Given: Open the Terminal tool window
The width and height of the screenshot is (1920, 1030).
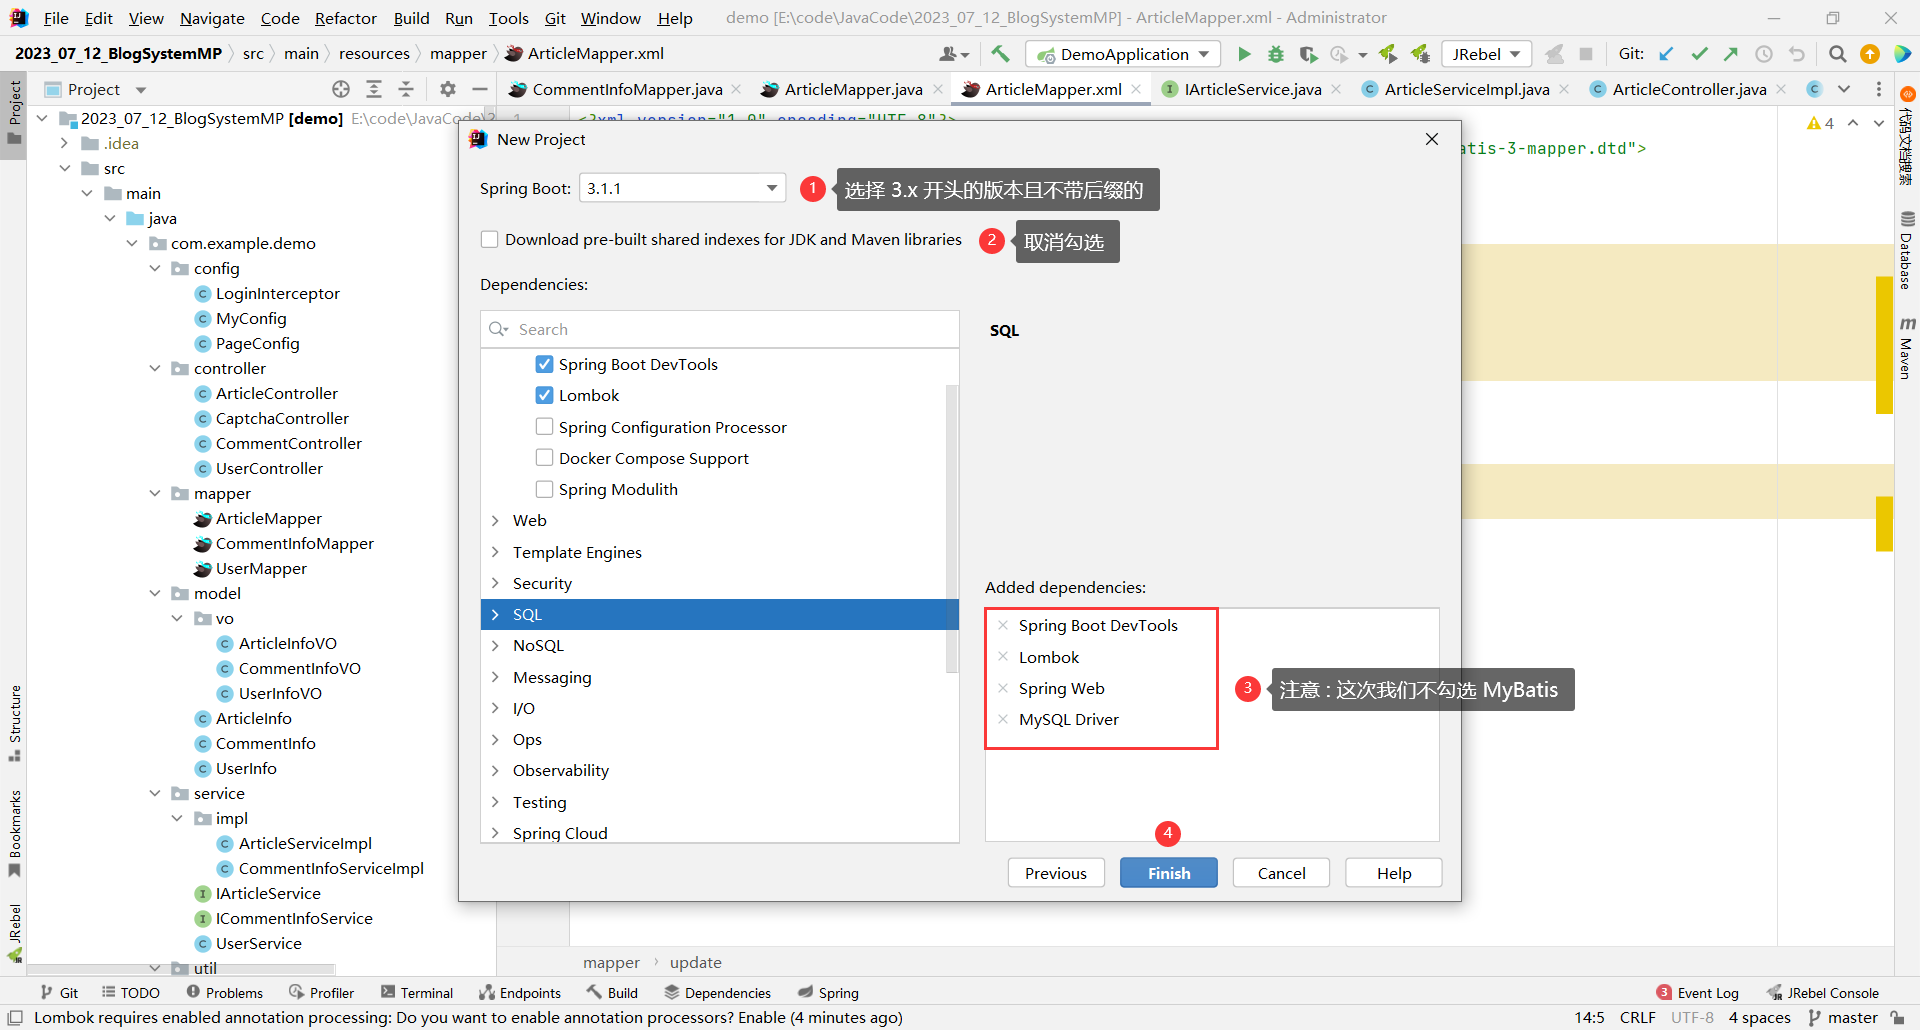Looking at the screenshot, I should tap(417, 993).
